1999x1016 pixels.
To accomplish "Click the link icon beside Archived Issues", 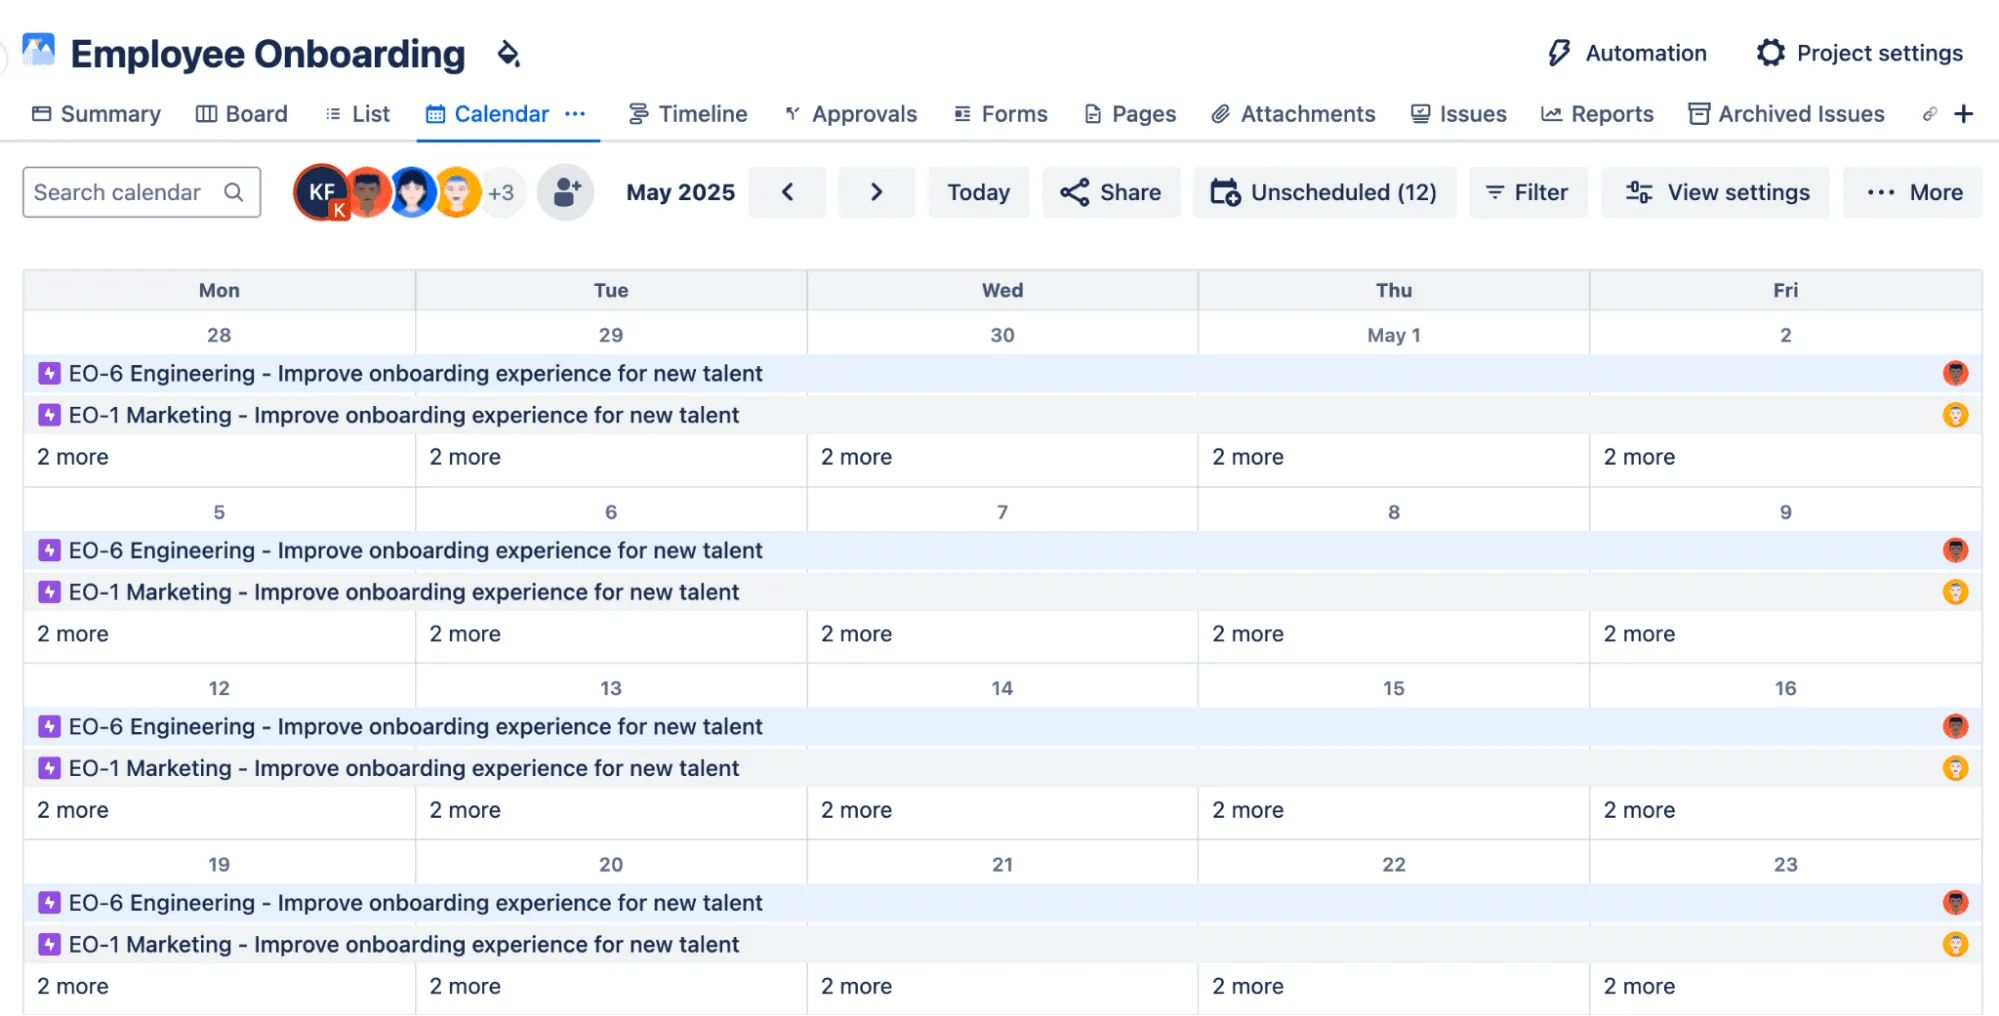I will (x=1929, y=114).
